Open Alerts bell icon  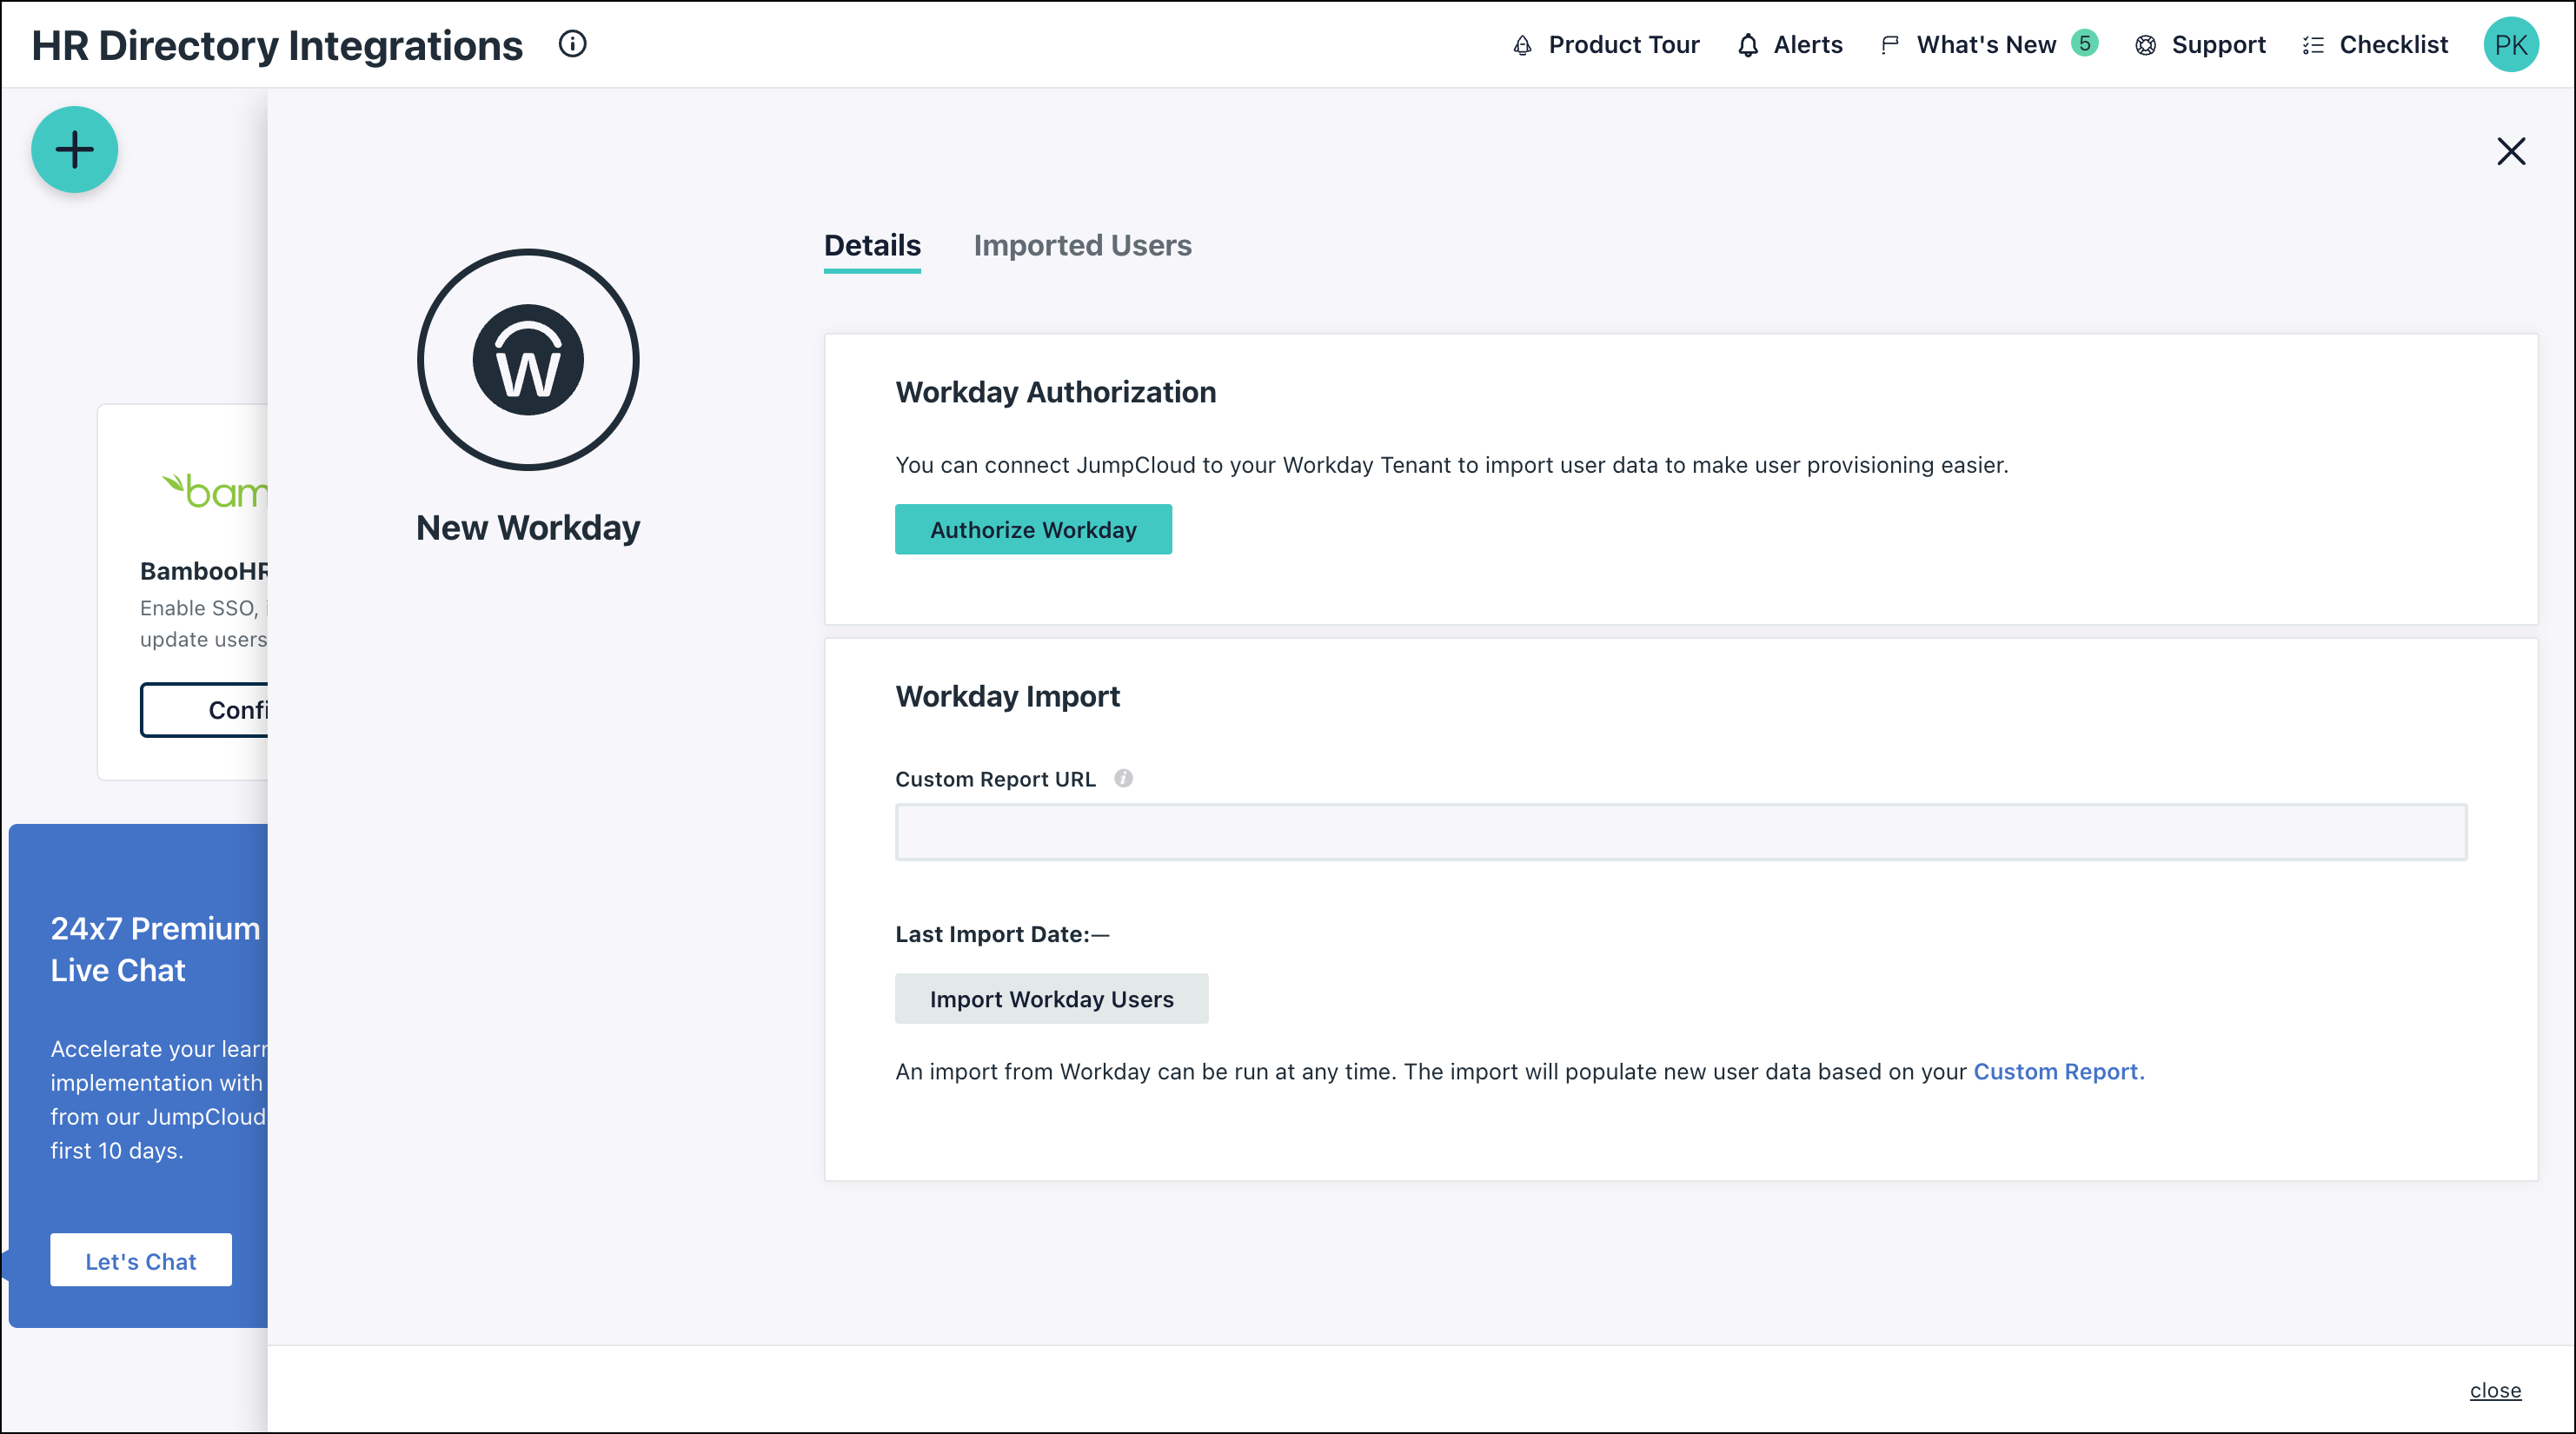click(x=1747, y=45)
